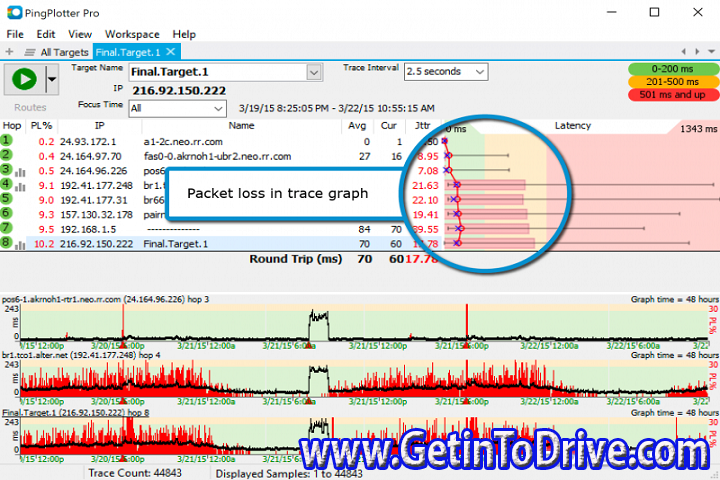Toggle the timeline graph icon for hop 3
This screenshot has height=480, width=720.
pos(20,173)
